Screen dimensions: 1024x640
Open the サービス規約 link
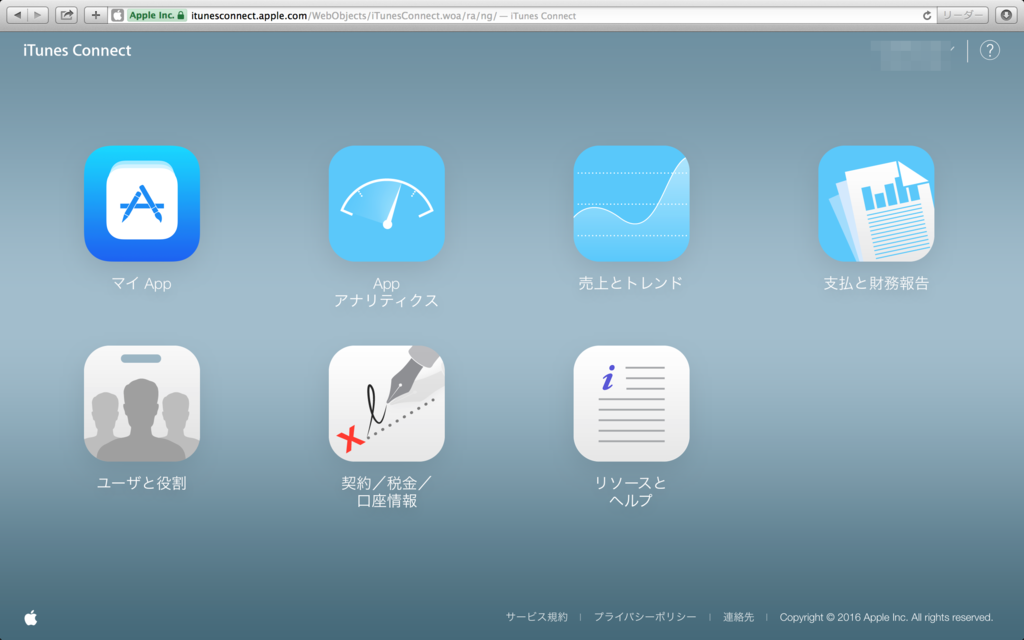(537, 617)
